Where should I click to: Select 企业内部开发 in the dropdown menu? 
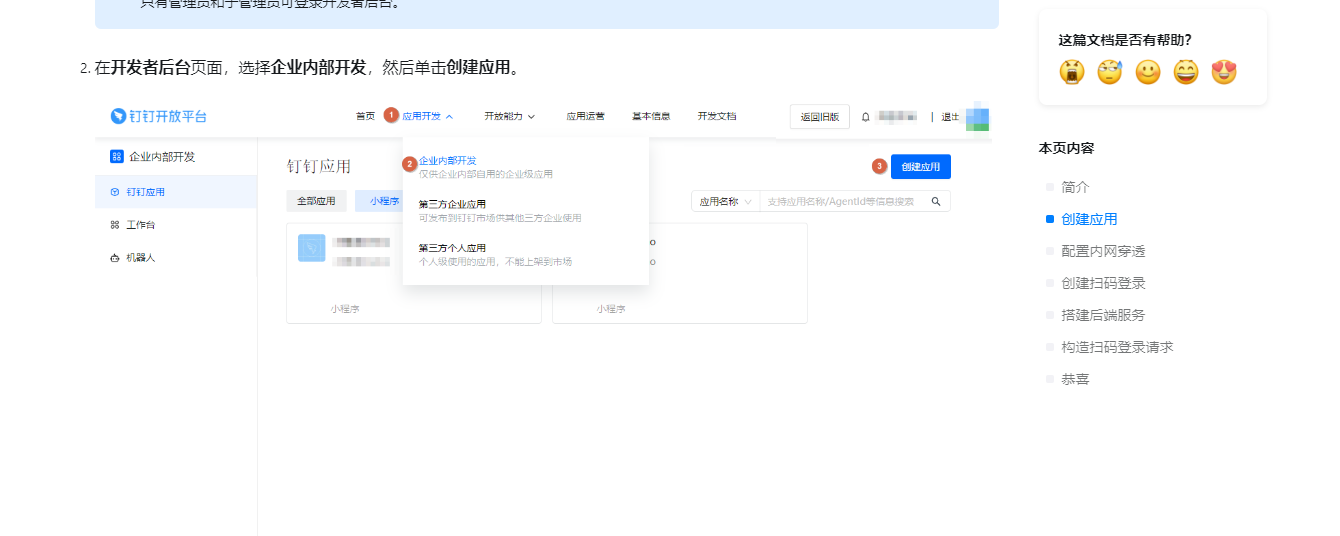[x=447, y=160]
